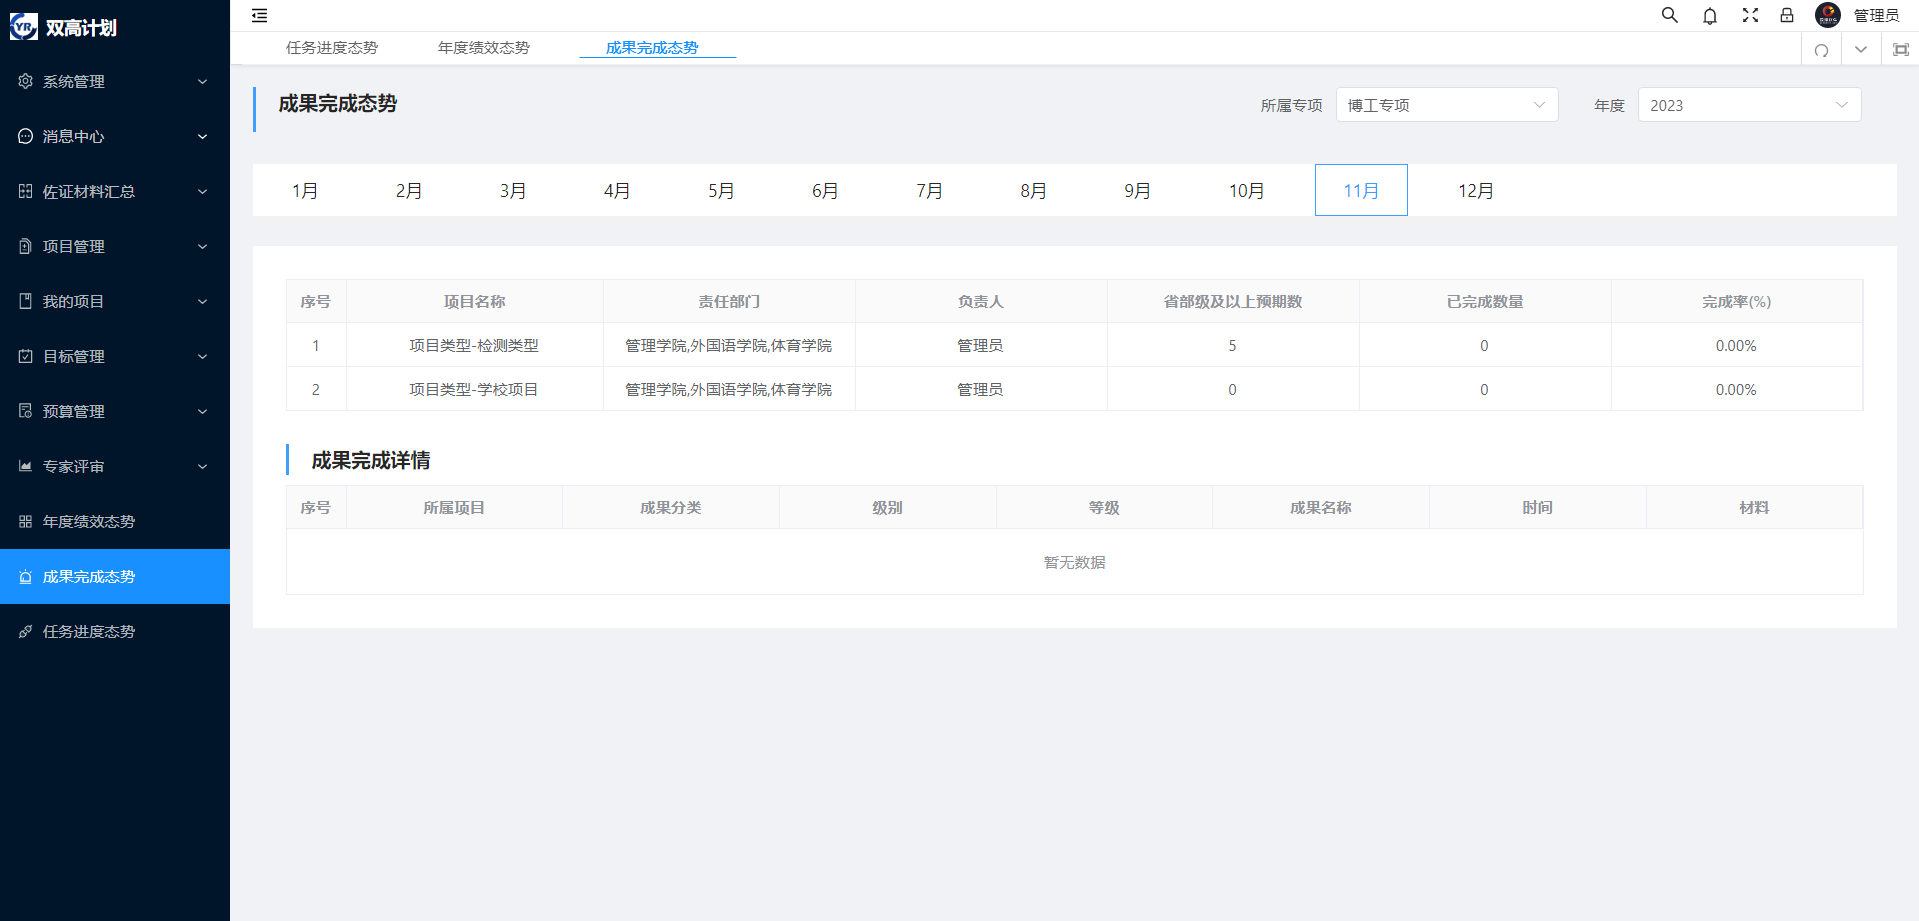Viewport: 1919px width, 921px height.
Task: Select the 成果完成态势 tab
Action: pyautogui.click(x=652, y=48)
